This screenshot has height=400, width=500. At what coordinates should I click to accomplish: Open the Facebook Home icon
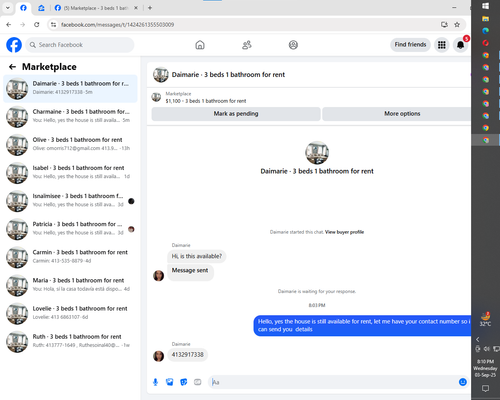(200, 45)
